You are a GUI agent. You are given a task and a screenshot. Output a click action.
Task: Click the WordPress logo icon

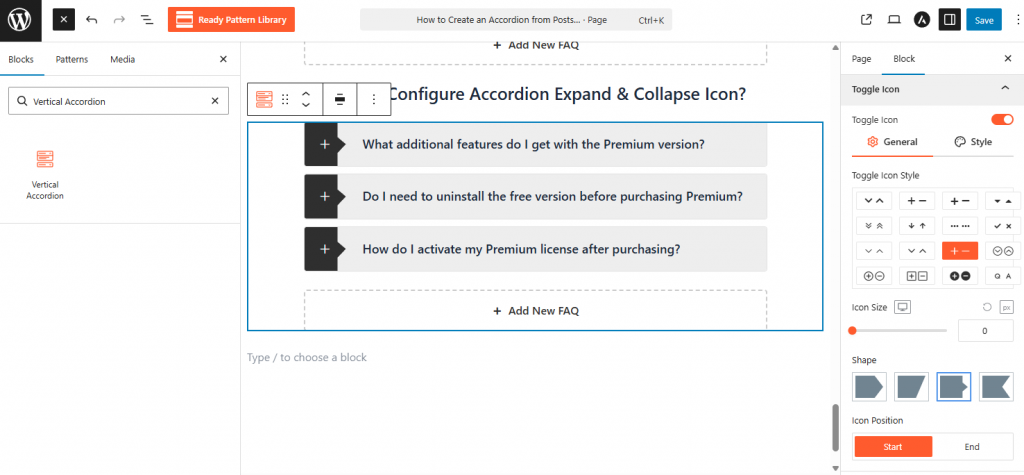20,20
